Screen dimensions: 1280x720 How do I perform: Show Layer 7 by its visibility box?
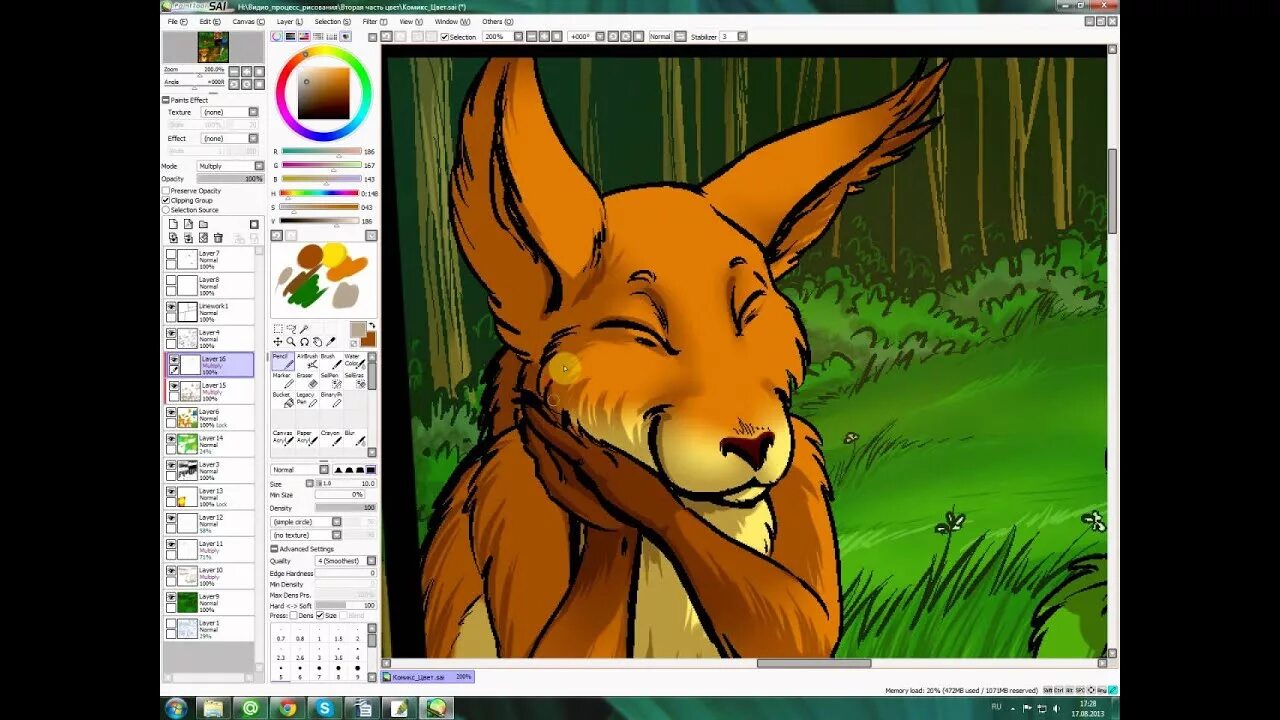point(171,254)
